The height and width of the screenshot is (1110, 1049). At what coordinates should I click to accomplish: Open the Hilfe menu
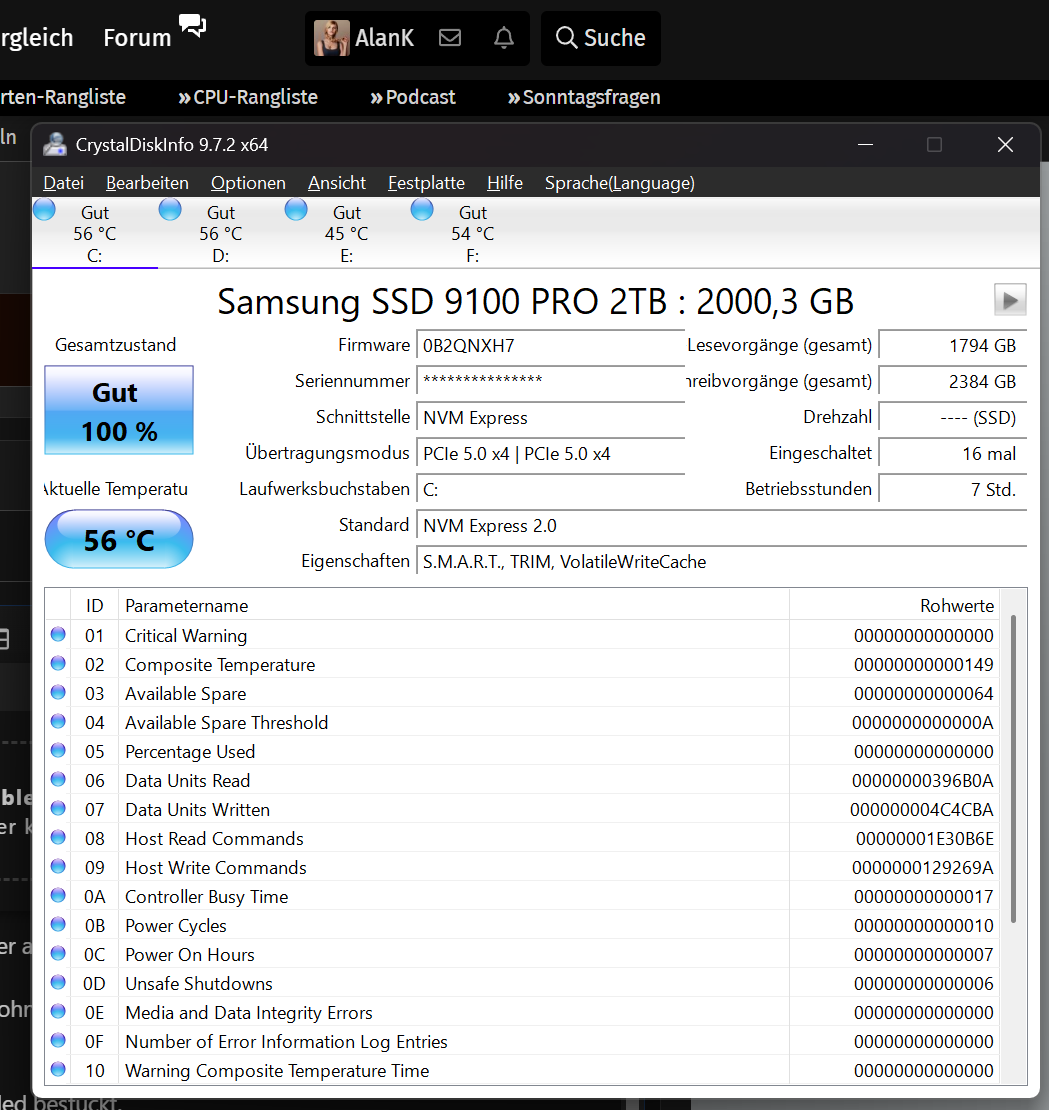click(x=505, y=183)
